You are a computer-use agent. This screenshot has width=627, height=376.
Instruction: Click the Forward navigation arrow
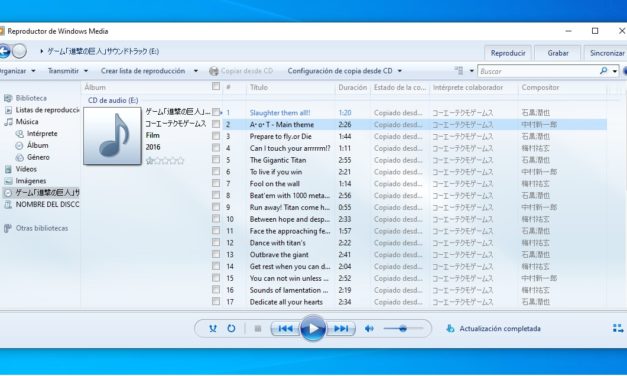[19, 51]
